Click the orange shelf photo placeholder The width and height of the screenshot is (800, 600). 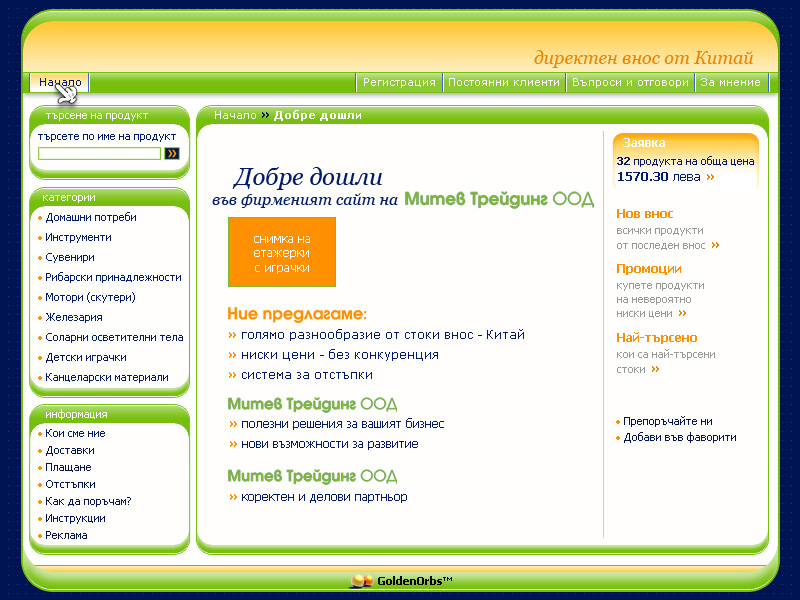pos(282,252)
